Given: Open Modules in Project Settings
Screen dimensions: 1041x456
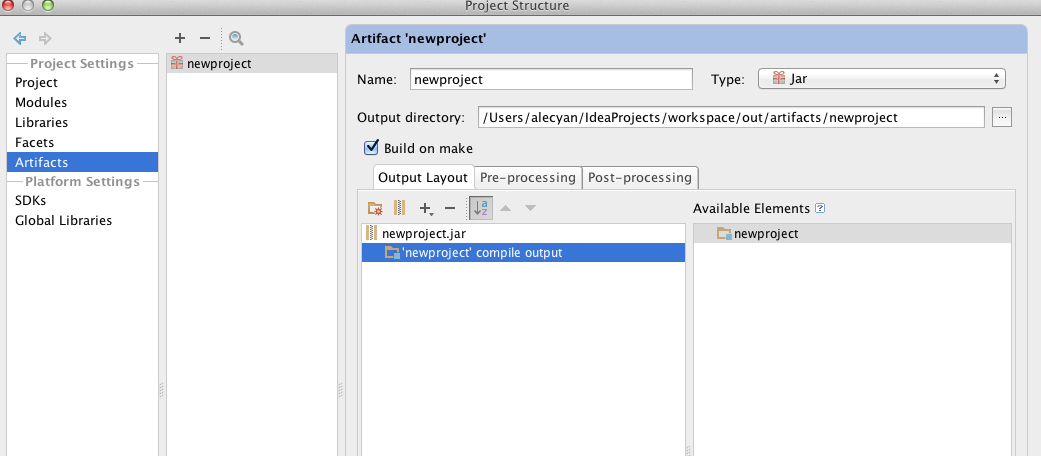Looking at the screenshot, I should pyautogui.click(x=41, y=102).
